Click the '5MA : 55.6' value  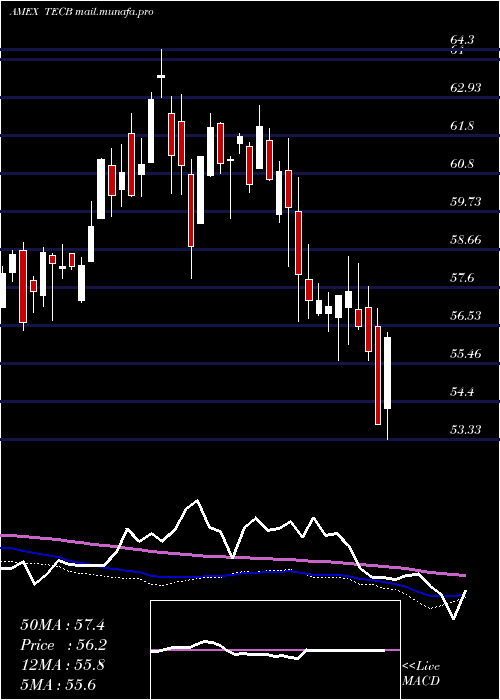[x=58, y=685]
